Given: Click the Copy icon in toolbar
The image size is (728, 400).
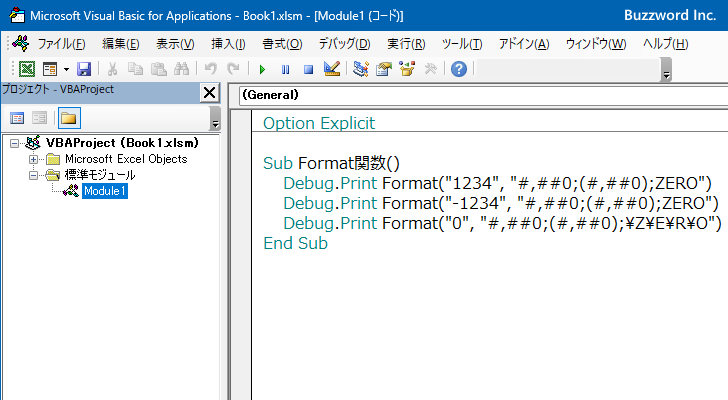Looking at the screenshot, I should pos(135,70).
